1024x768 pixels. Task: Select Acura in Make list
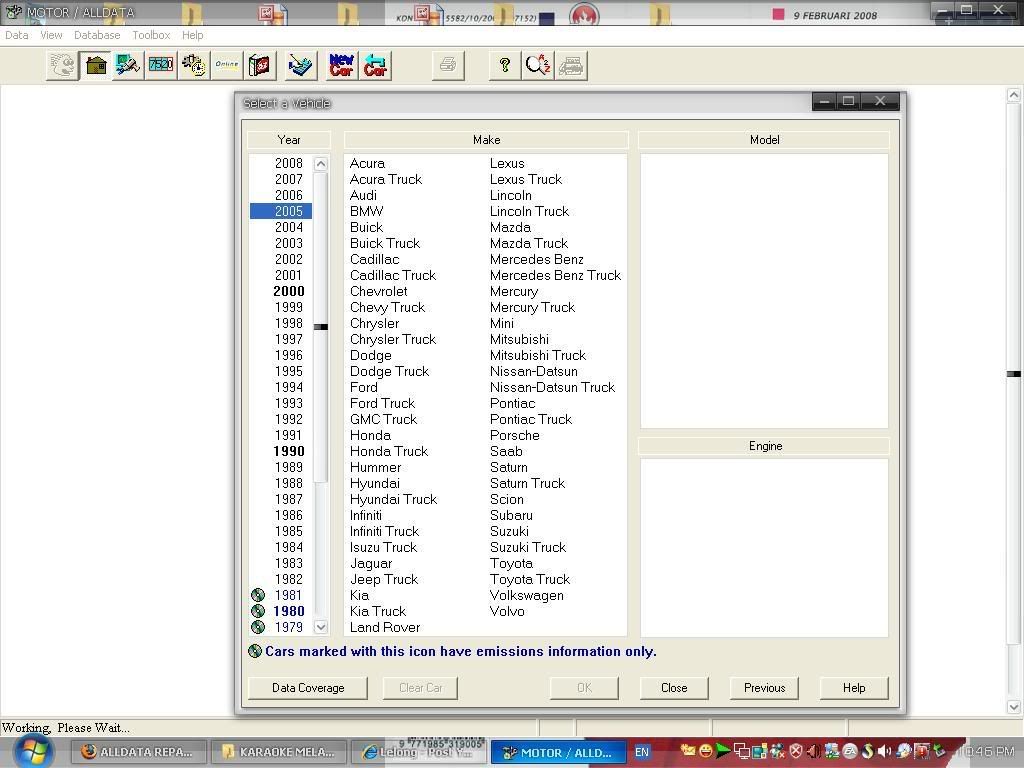367,163
